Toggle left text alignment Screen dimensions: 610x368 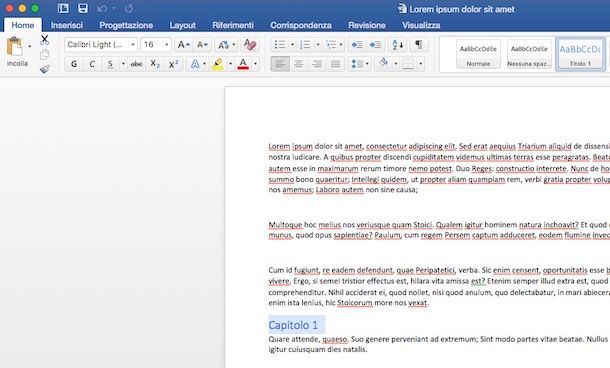pyautogui.click(x=280, y=64)
